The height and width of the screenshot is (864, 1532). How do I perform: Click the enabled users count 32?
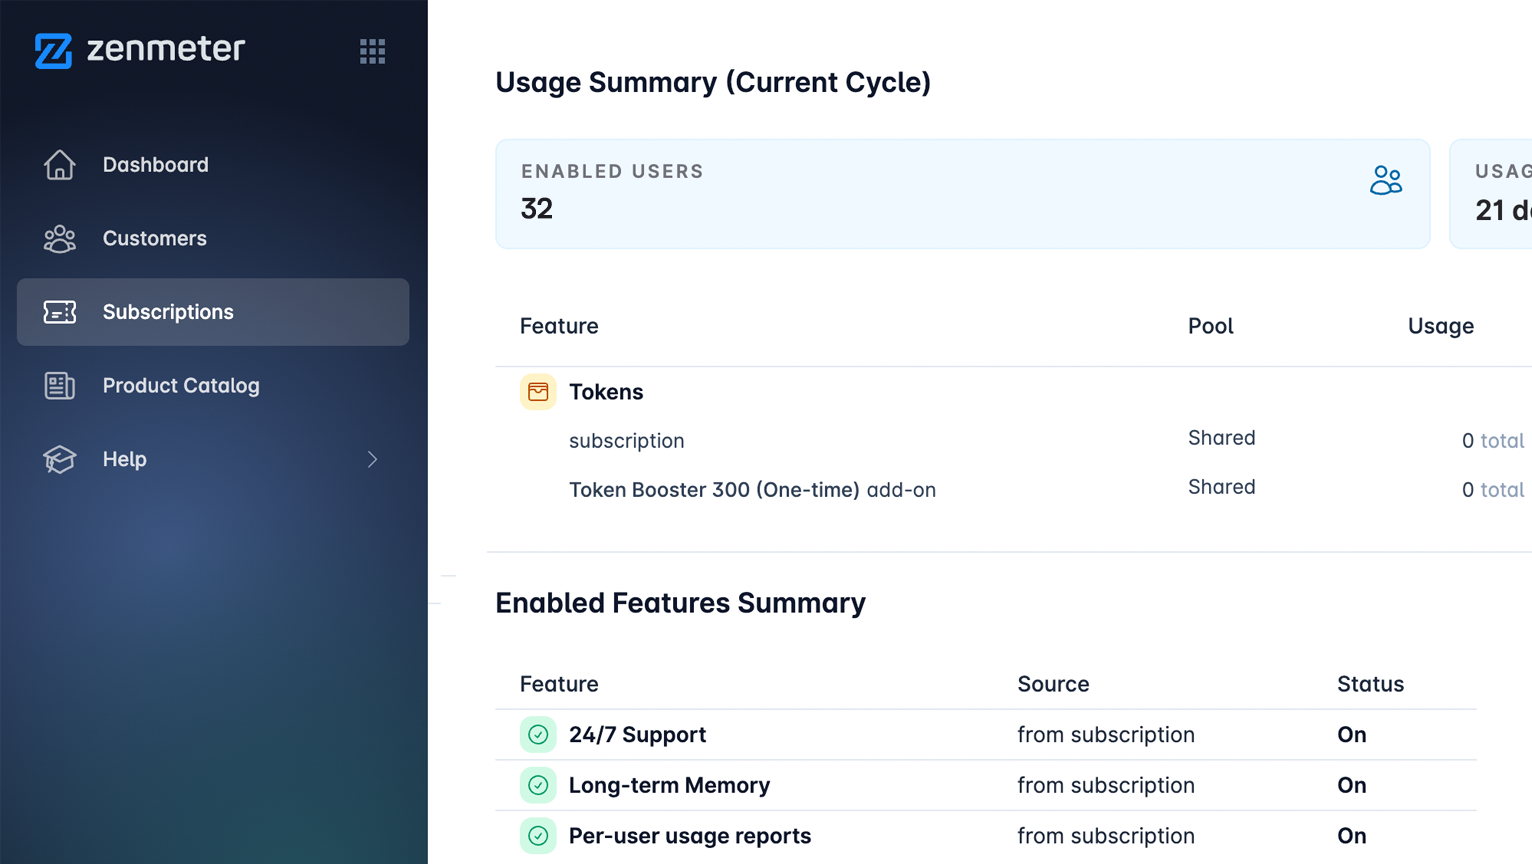pyautogui.click(x=537, y=209)
